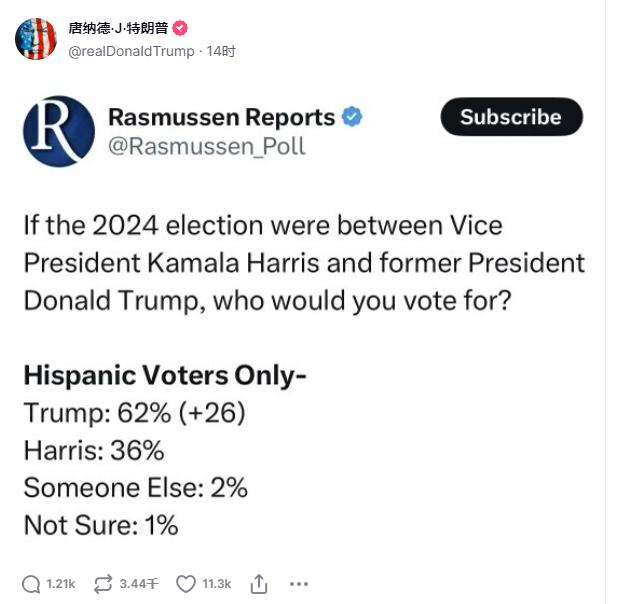Click the share upload icon
This screenshot has width=625, height=604.
click(259, 584)
